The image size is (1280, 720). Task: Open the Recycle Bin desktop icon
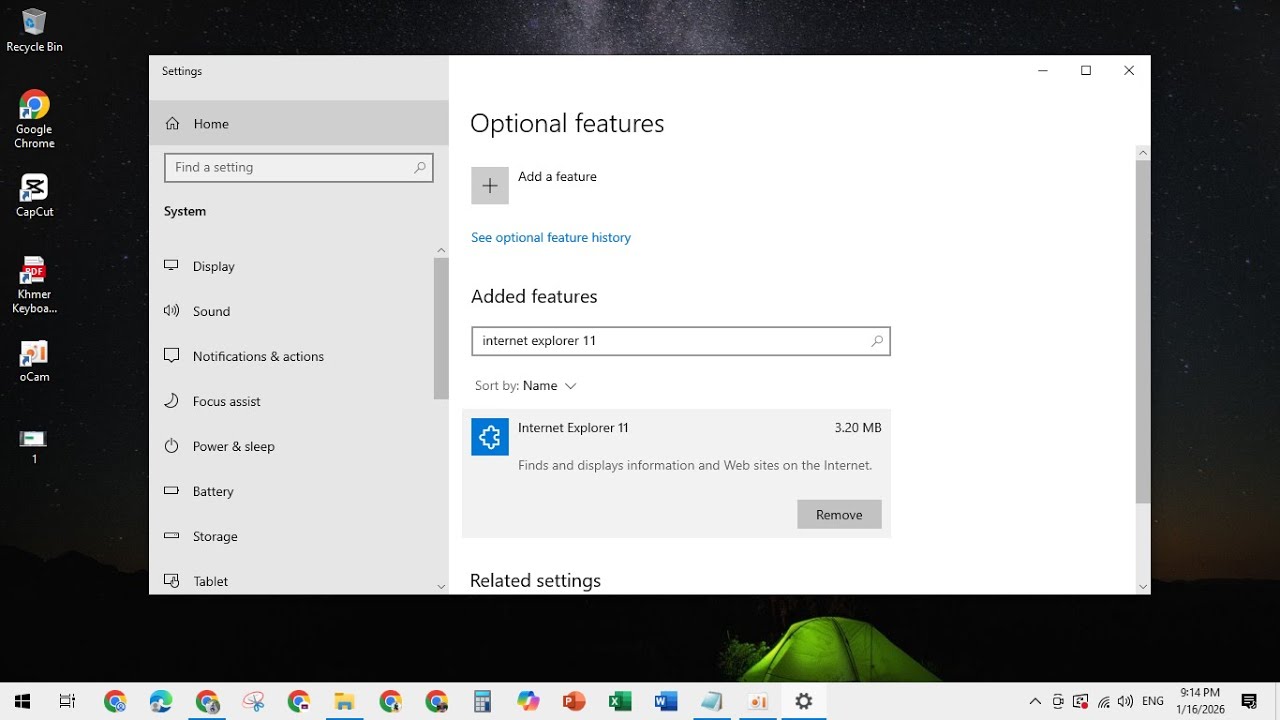click(34, 30)
